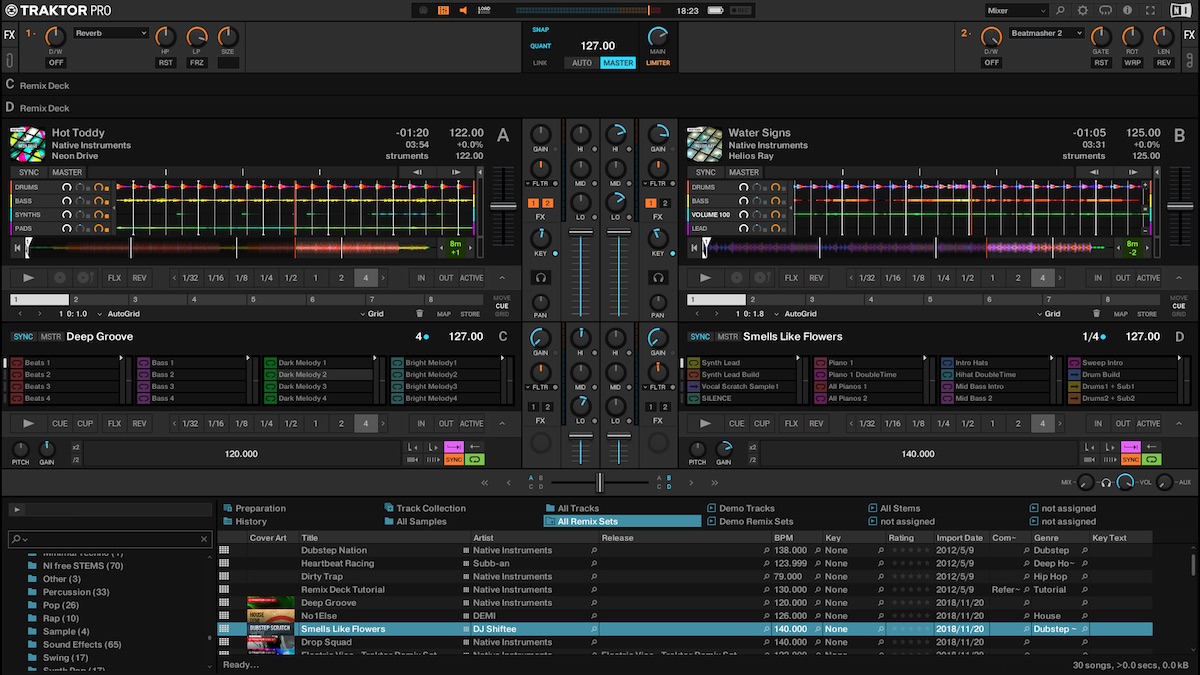The height and width of the screenshot is (675, 1200).
Task: Toggle the audio speaker indicator in header
Action: click(x=463, y=10)
